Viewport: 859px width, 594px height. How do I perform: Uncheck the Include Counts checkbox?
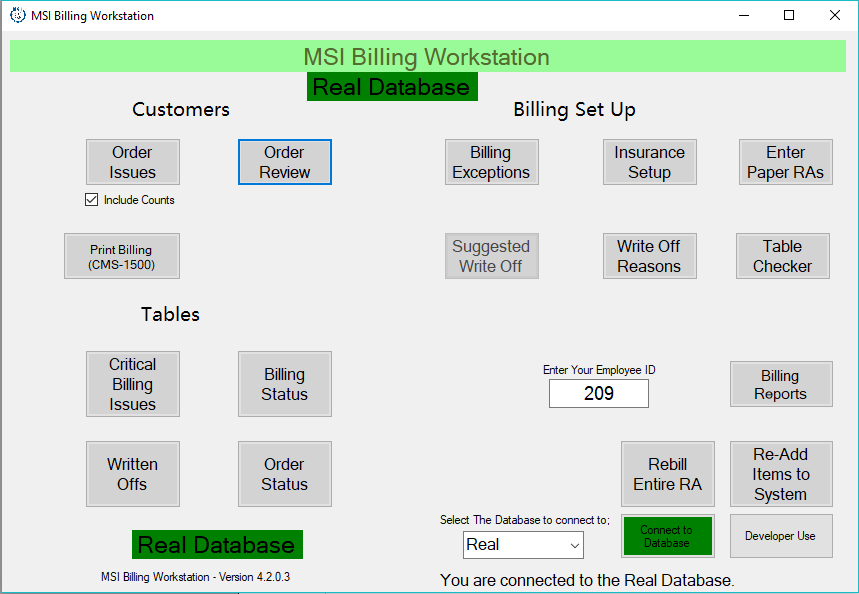pyautogui.click(x=92, y=200)
